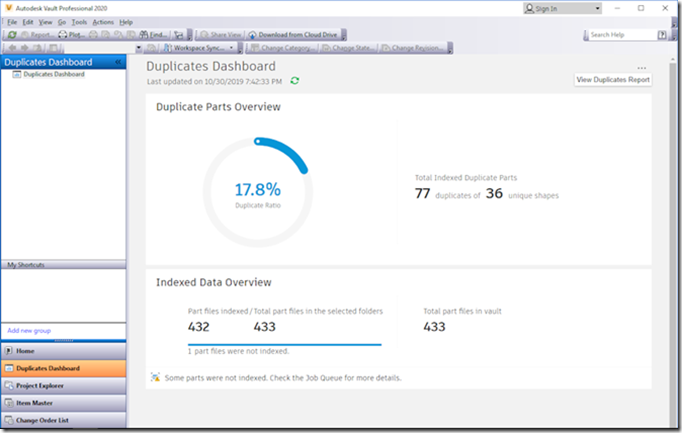Expand the Change Revision toolbar overflow arrow
The width and height of the screenshot is (682, 433).
(x=450, y=48)
